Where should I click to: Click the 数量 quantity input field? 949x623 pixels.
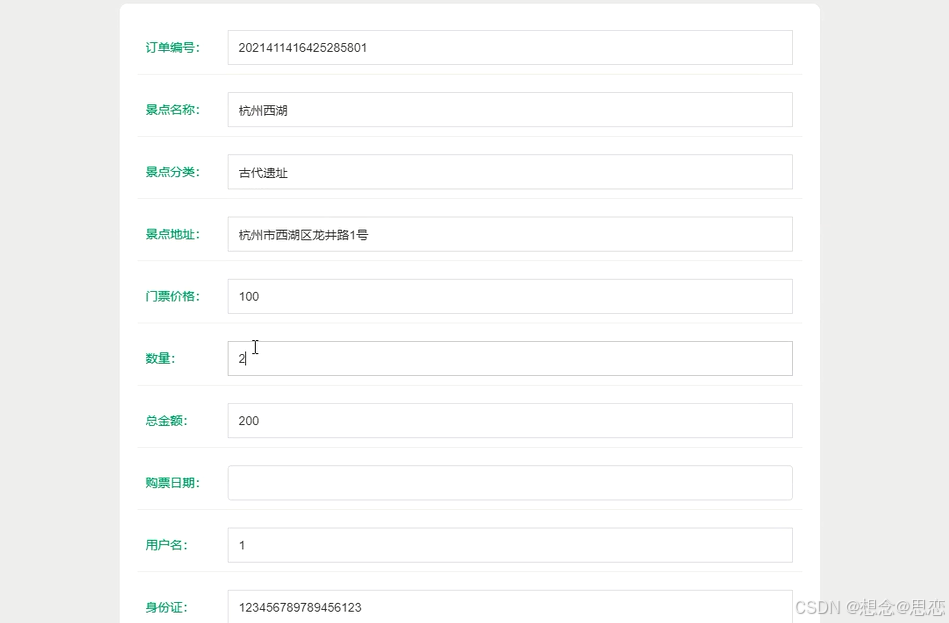tap(510, 358)
